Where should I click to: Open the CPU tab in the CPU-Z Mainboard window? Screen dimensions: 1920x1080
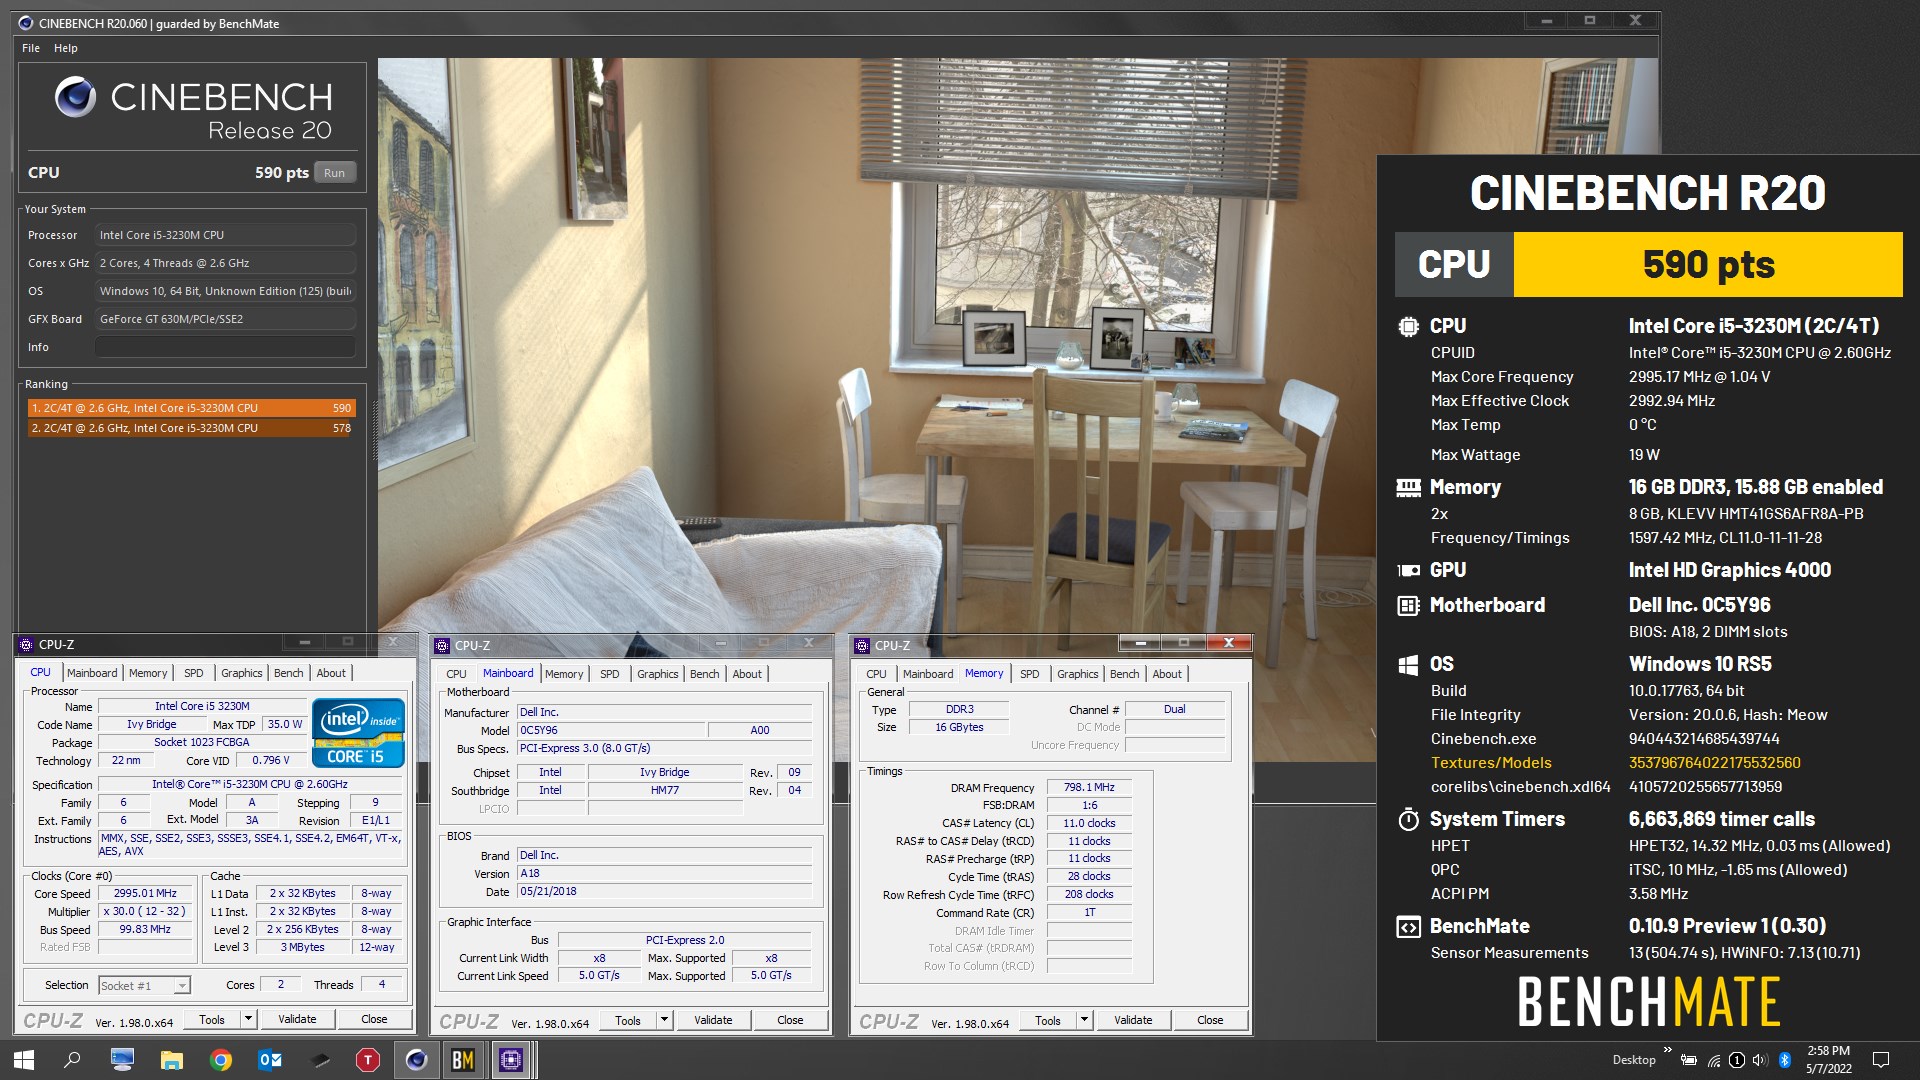456,674
